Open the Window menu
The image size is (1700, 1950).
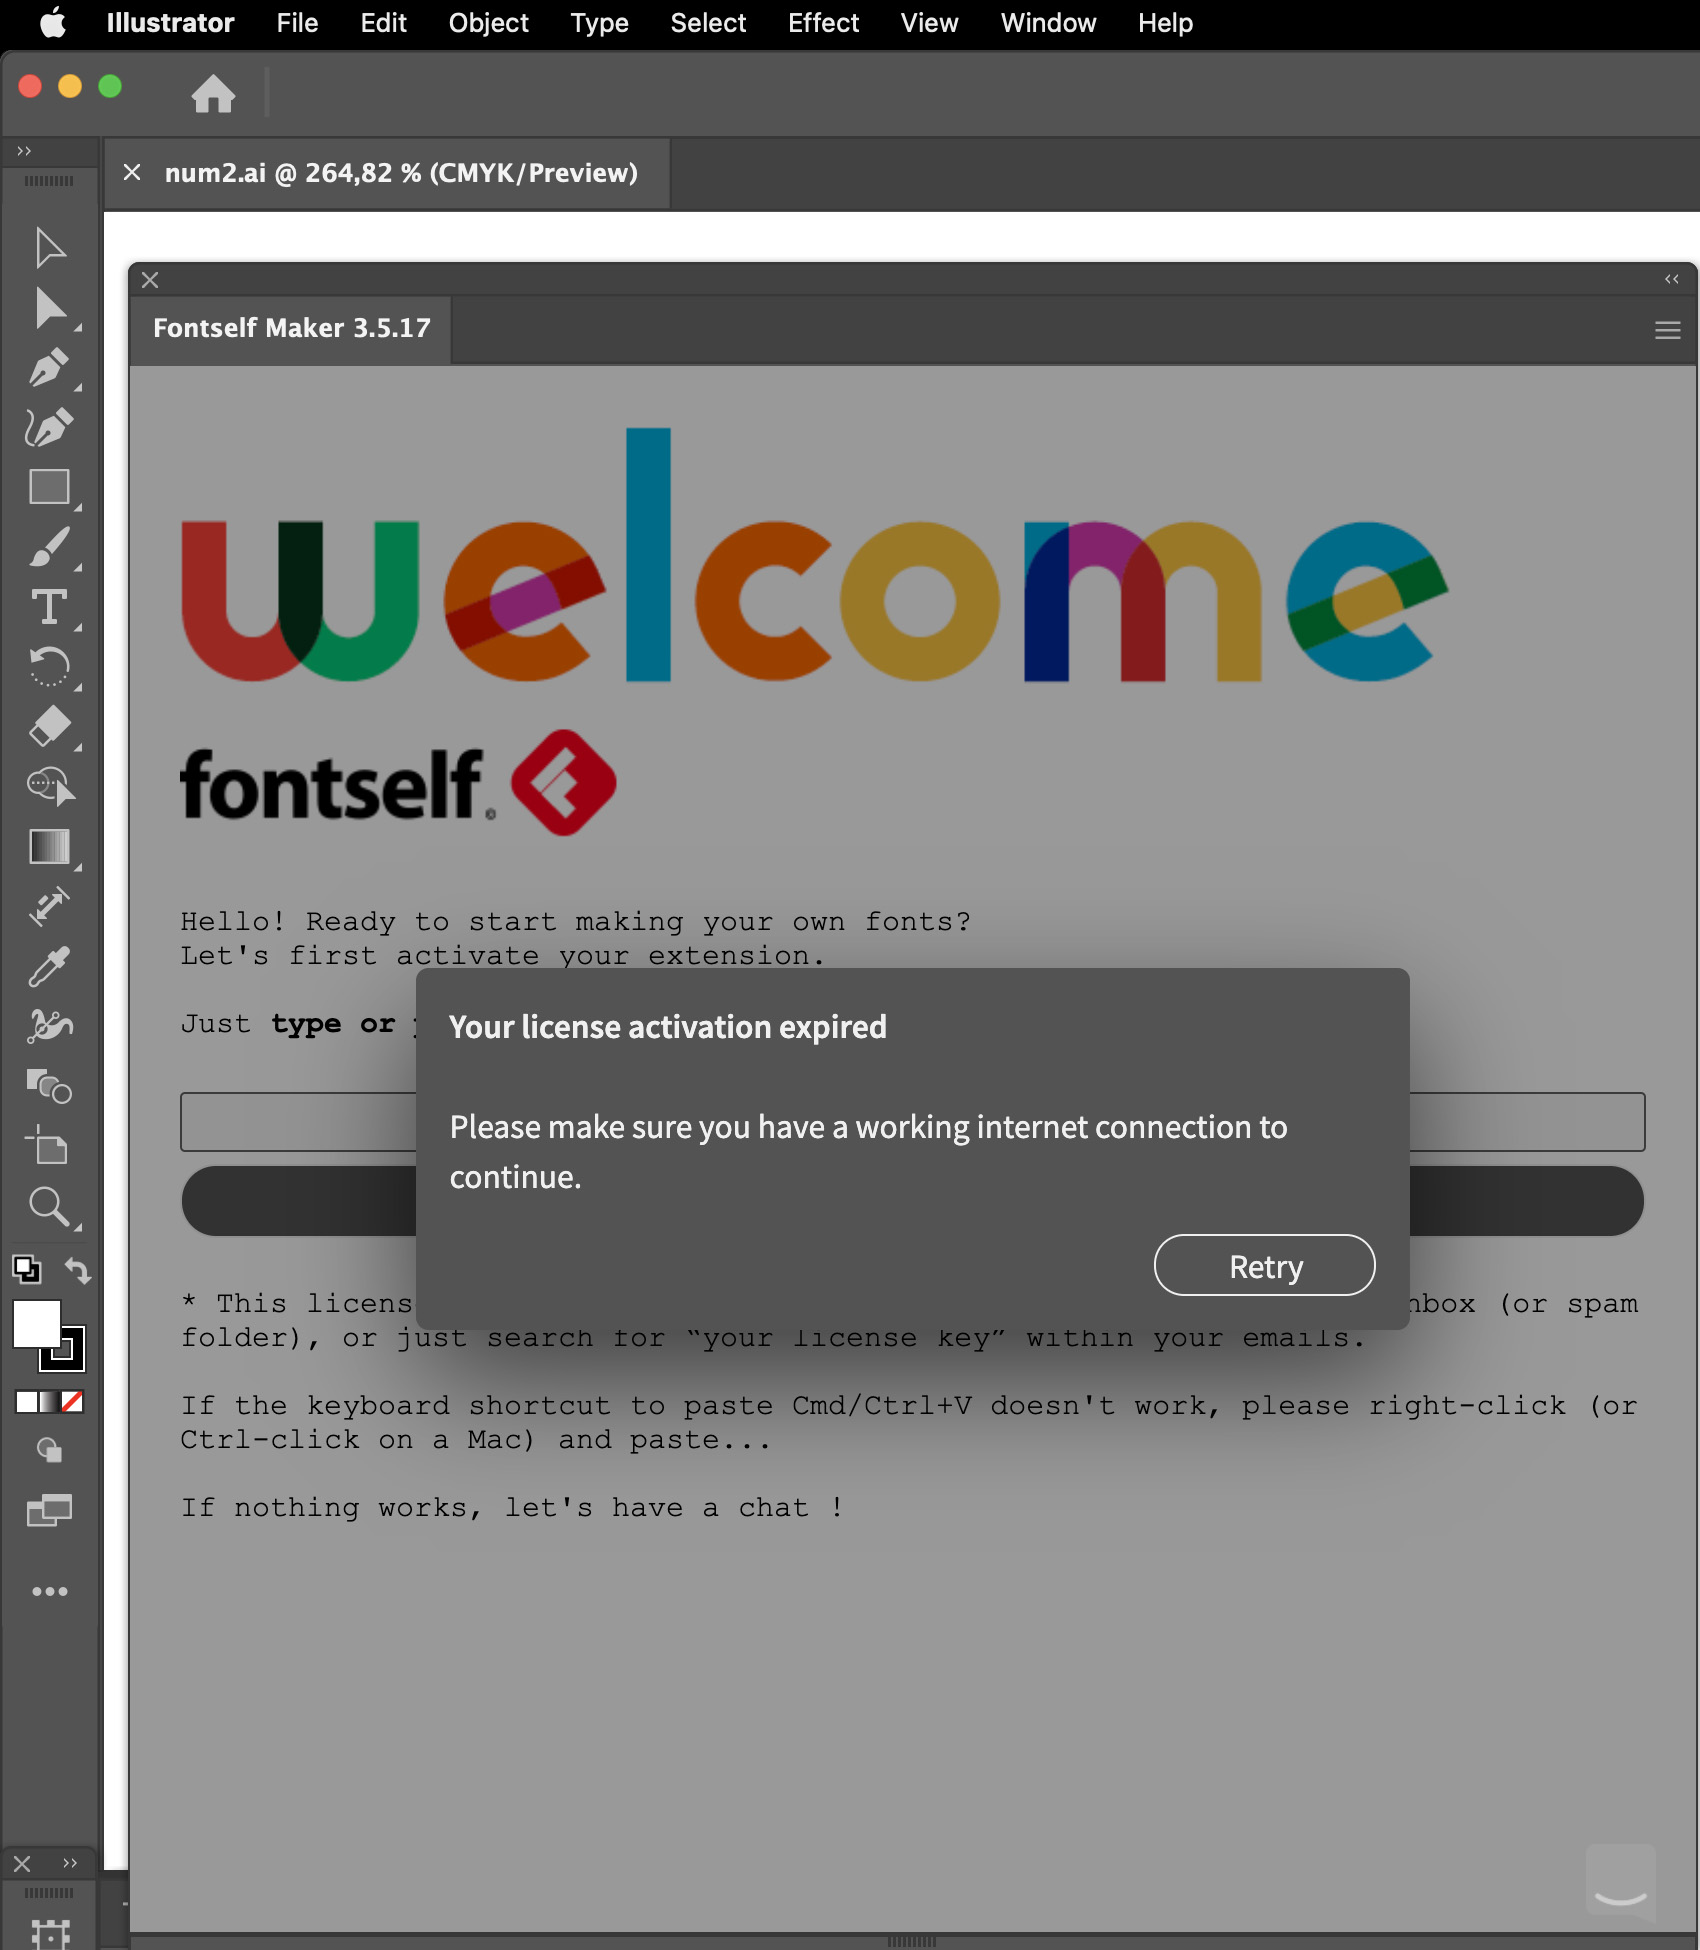point(1047,23)
